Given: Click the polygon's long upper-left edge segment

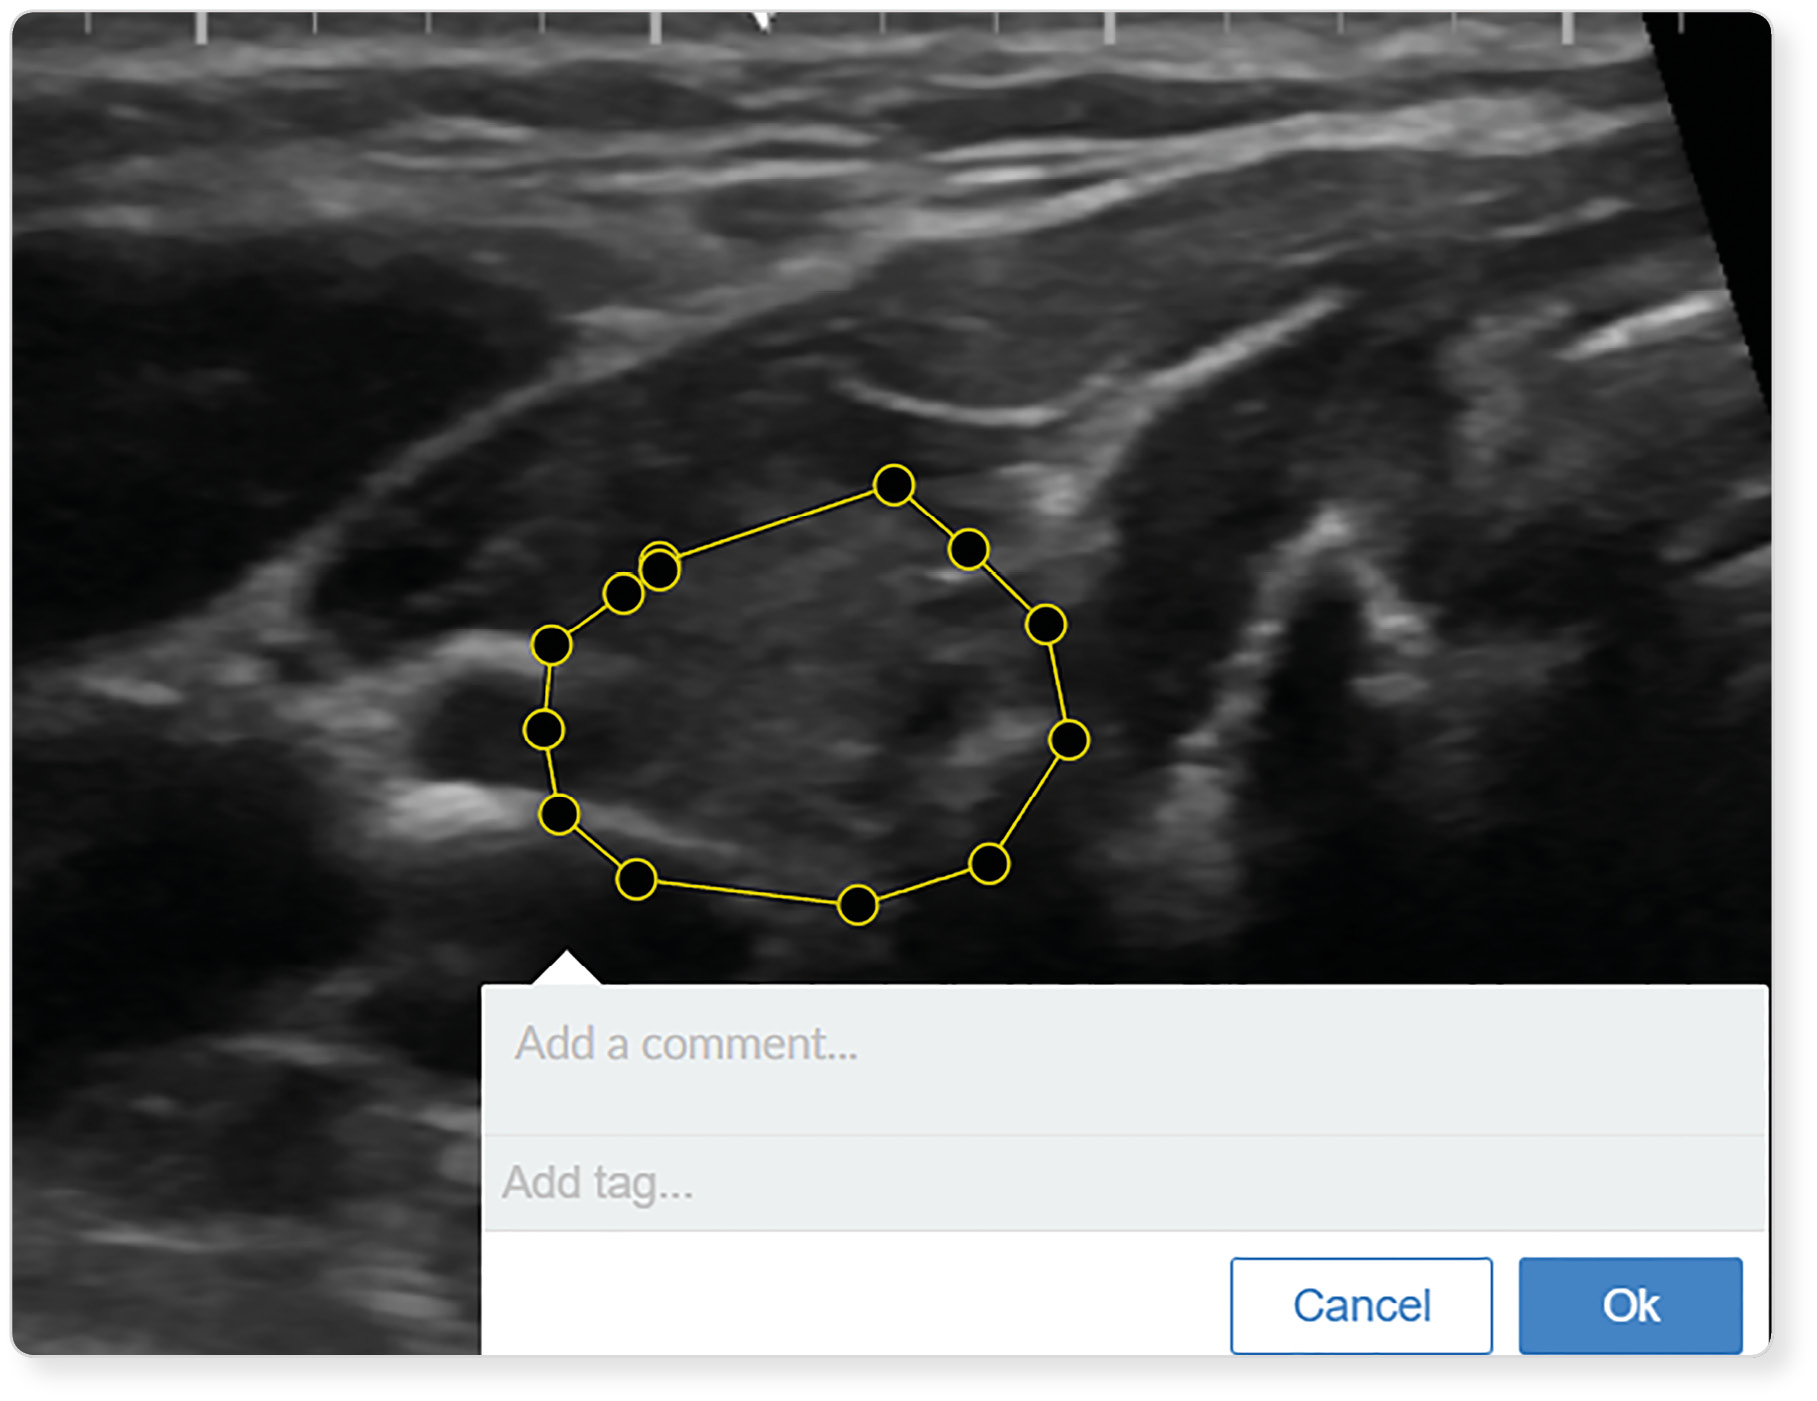Looking at the screenshot, I should pyautogui.click(x=777, y=526).
